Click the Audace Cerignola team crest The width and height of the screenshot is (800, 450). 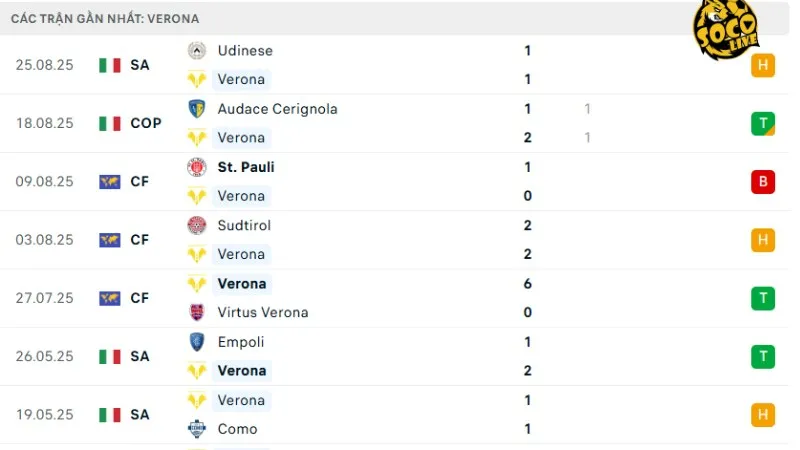tap(197, 108)
